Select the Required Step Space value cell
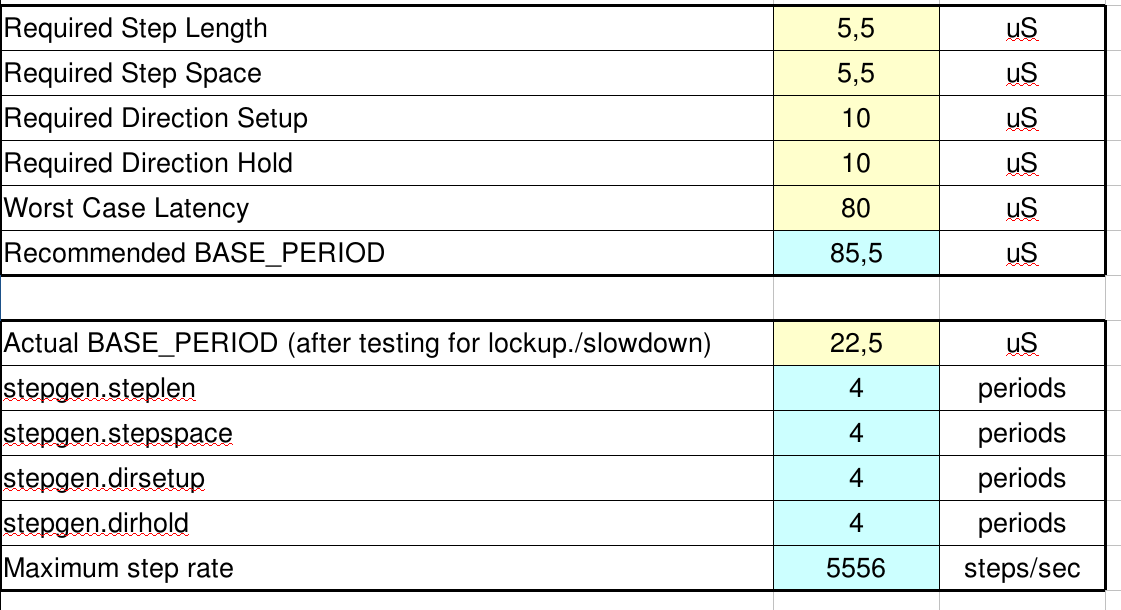The width and height of the screenshot is (1121, 610). [856, 73]
